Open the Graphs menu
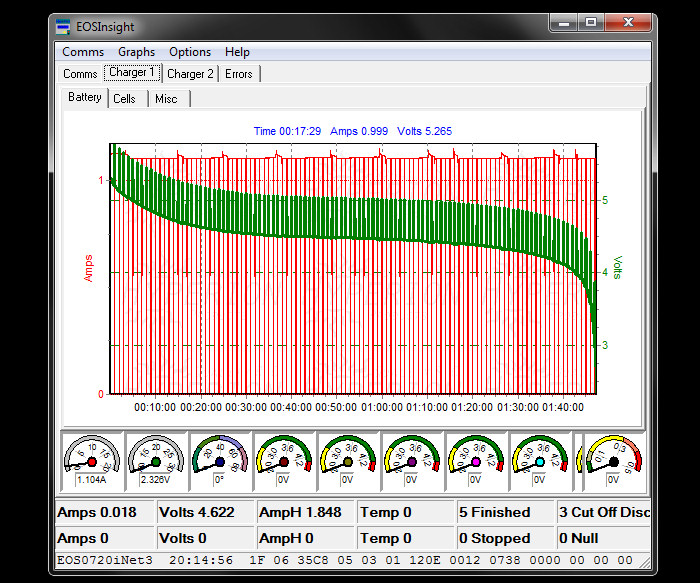Image resolution: width=700 pixels, height=583 pixels. tap(136, 52)
